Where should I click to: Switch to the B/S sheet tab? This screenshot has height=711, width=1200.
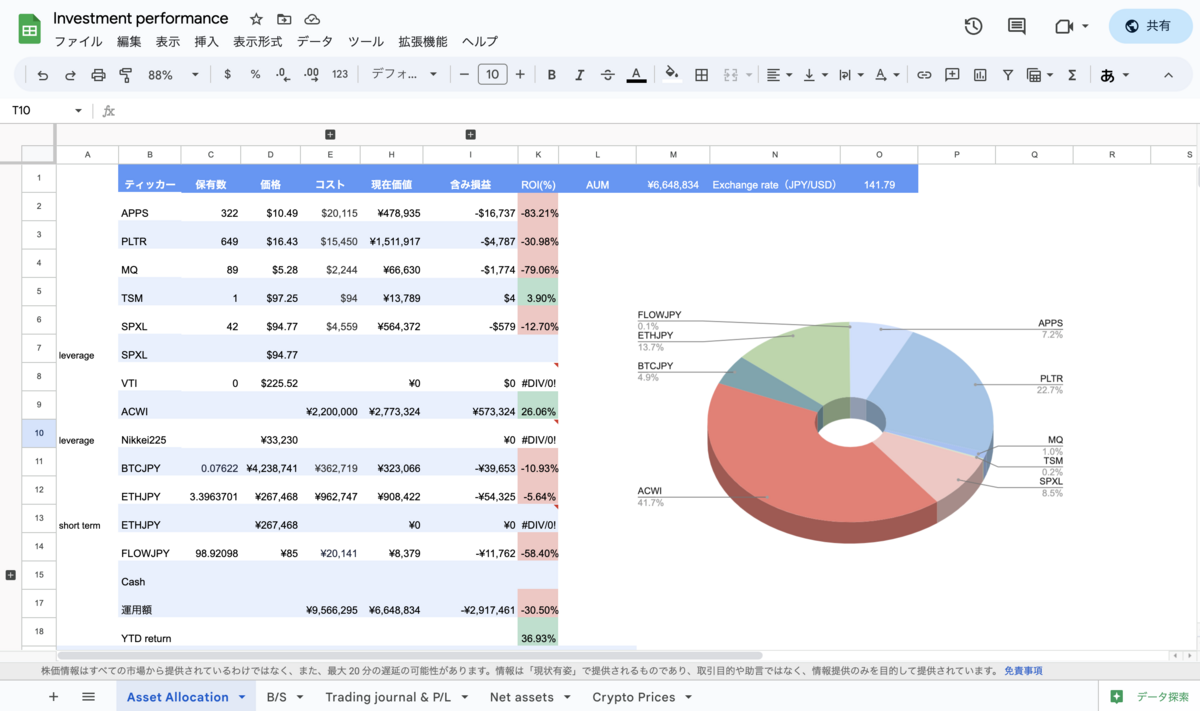point(276,696)
